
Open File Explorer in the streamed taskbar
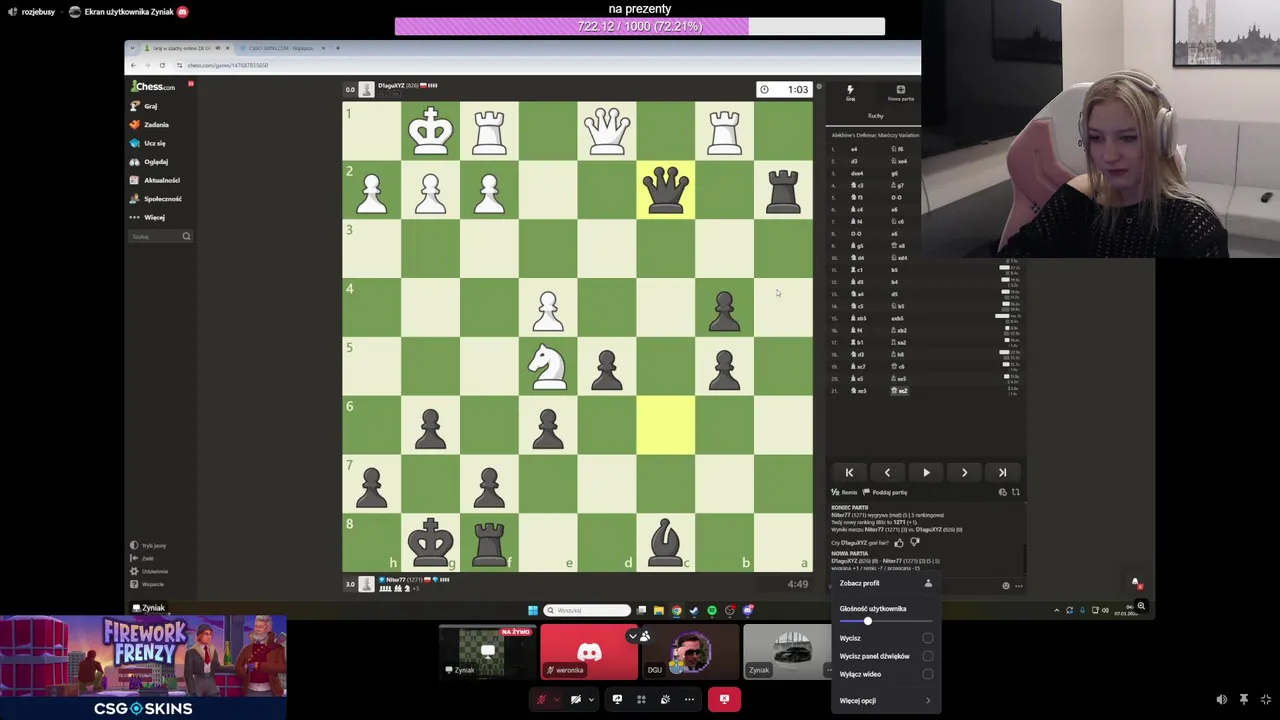pos(658,610)
